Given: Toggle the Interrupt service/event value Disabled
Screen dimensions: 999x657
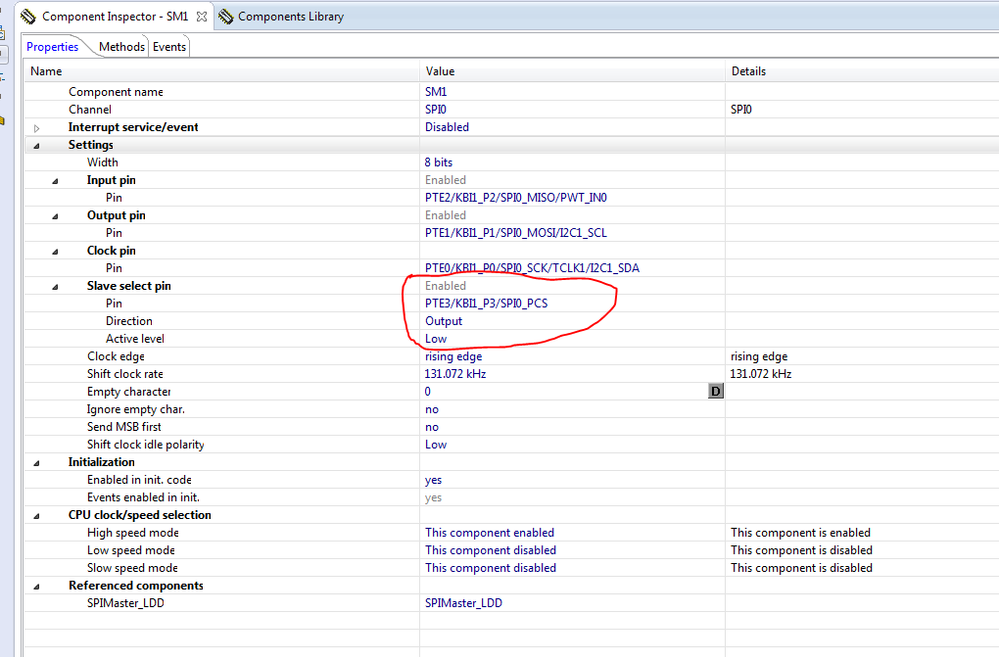Looking at the screenshot, I should 447,127.
